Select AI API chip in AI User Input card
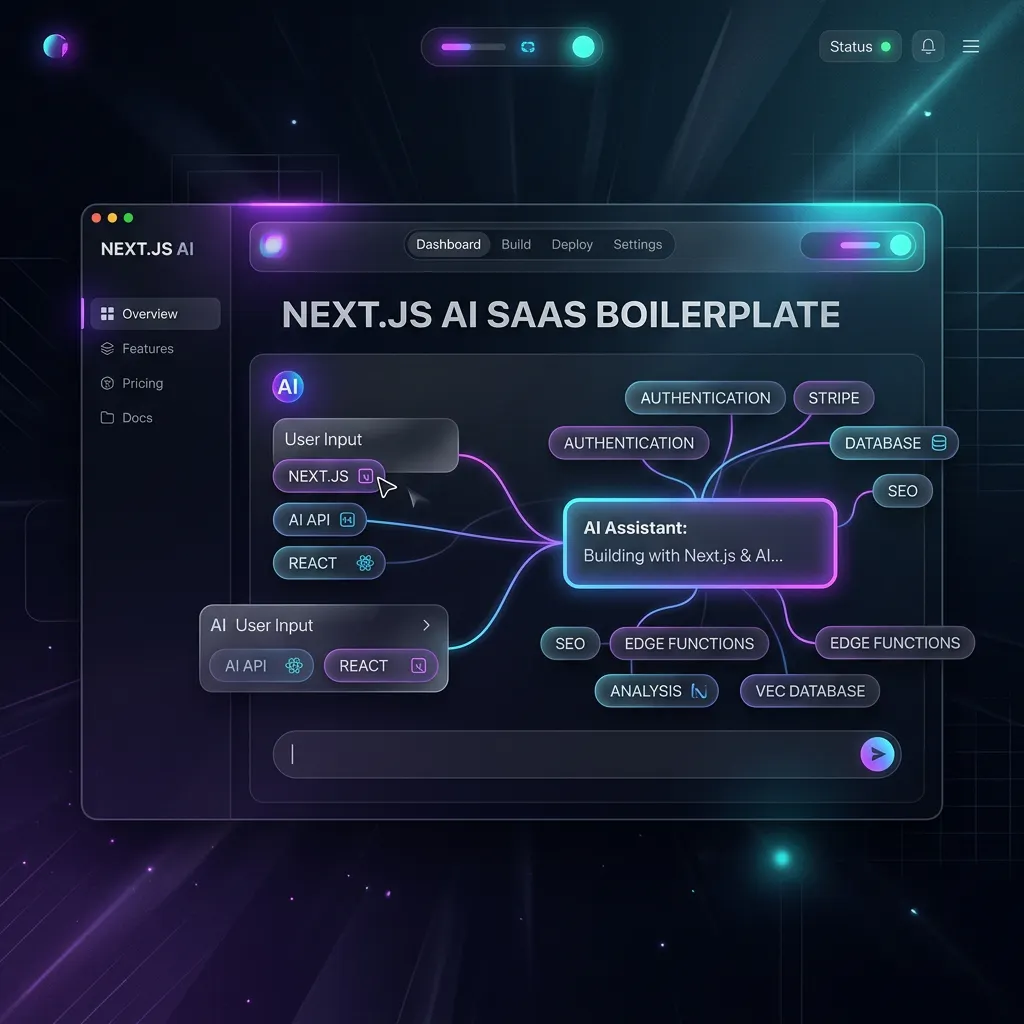 click(261, 665)
